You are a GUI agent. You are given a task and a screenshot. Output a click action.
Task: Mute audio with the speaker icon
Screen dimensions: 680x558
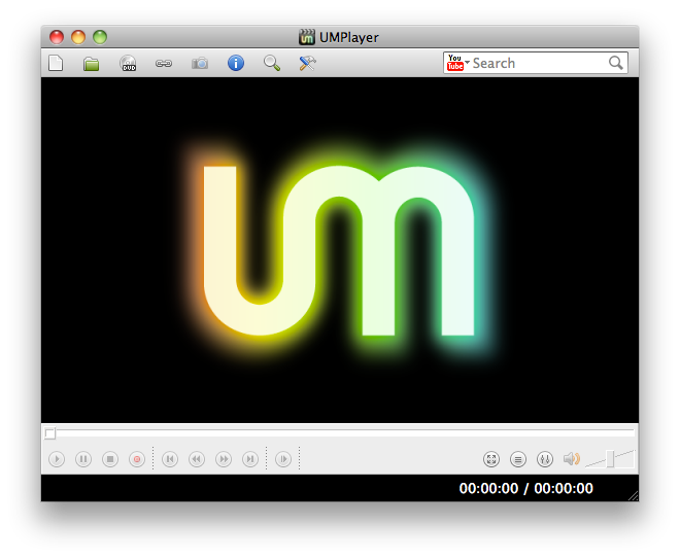571,459
